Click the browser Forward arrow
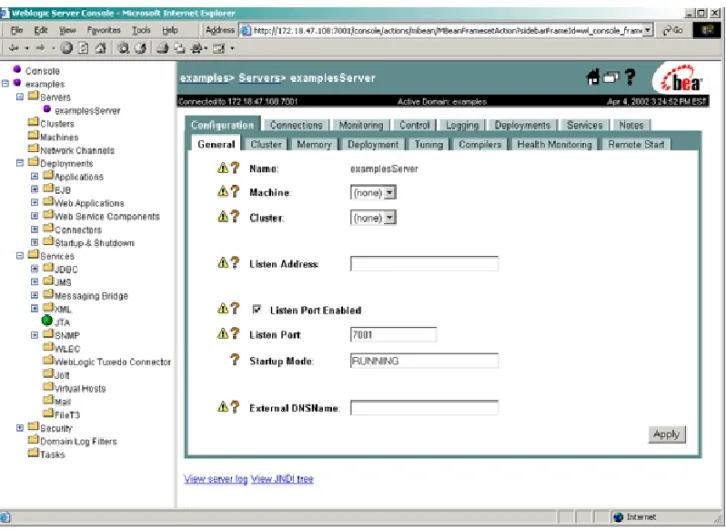 [x=40, y=48]
